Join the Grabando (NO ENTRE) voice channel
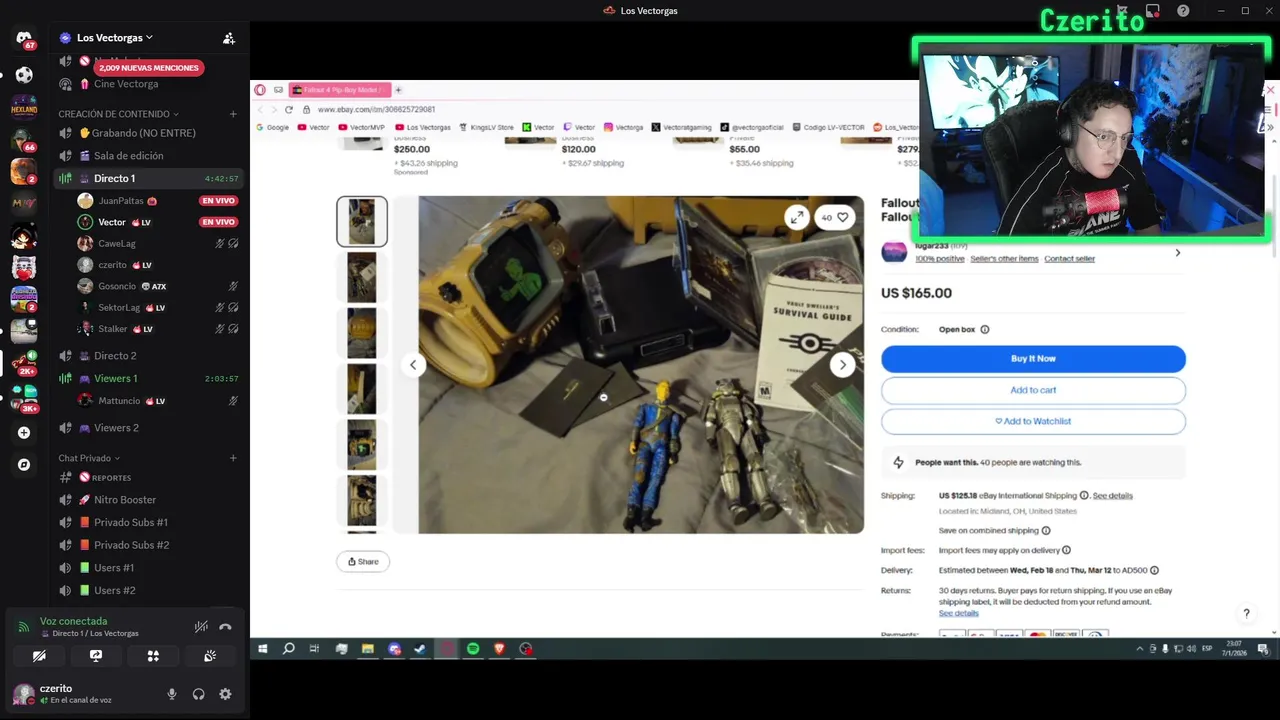Viewport: 1280px width, 720px height. click(148, 133)
